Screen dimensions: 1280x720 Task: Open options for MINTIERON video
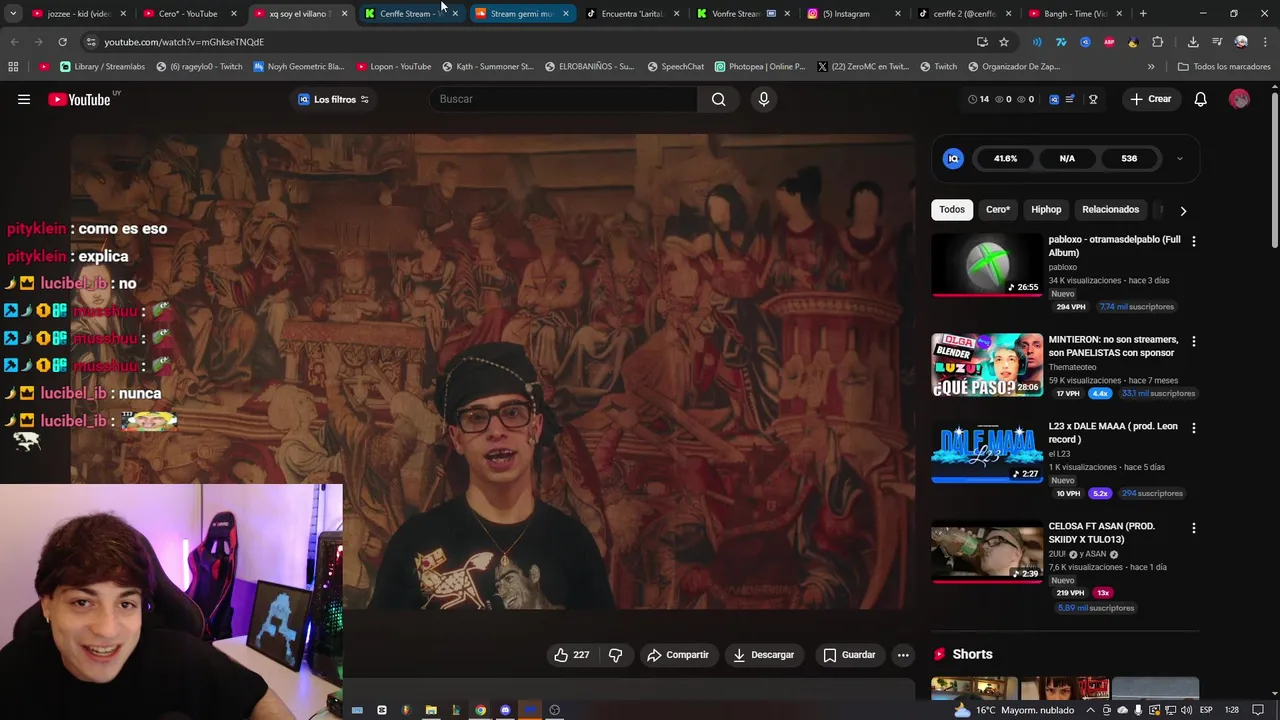(1193, 341)
